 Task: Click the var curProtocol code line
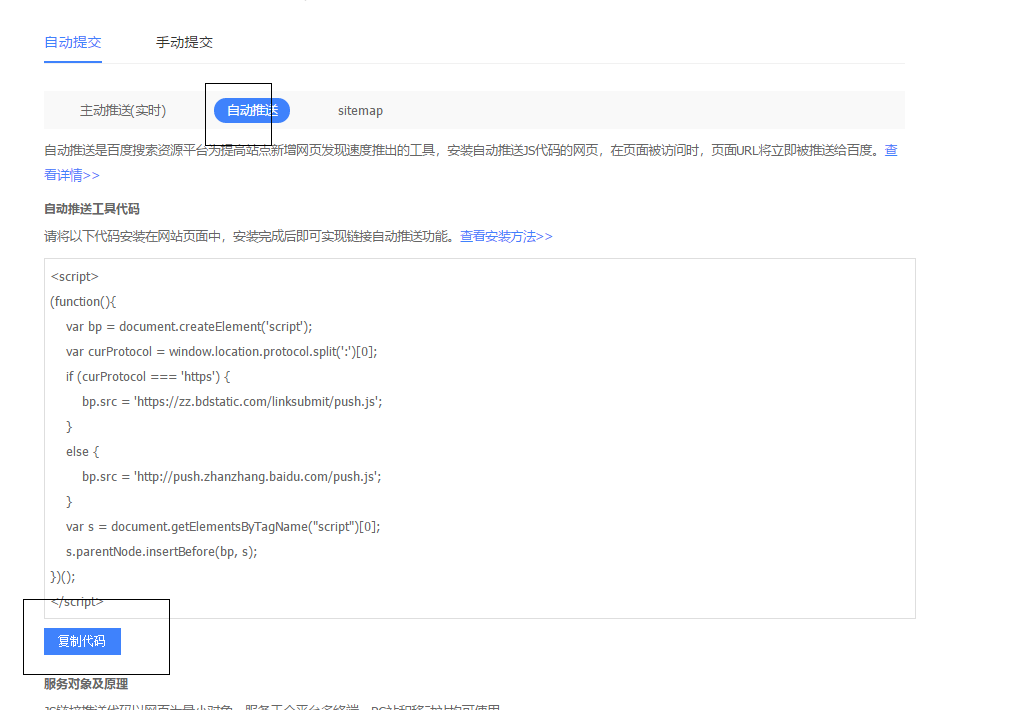(x=221, y=351)
